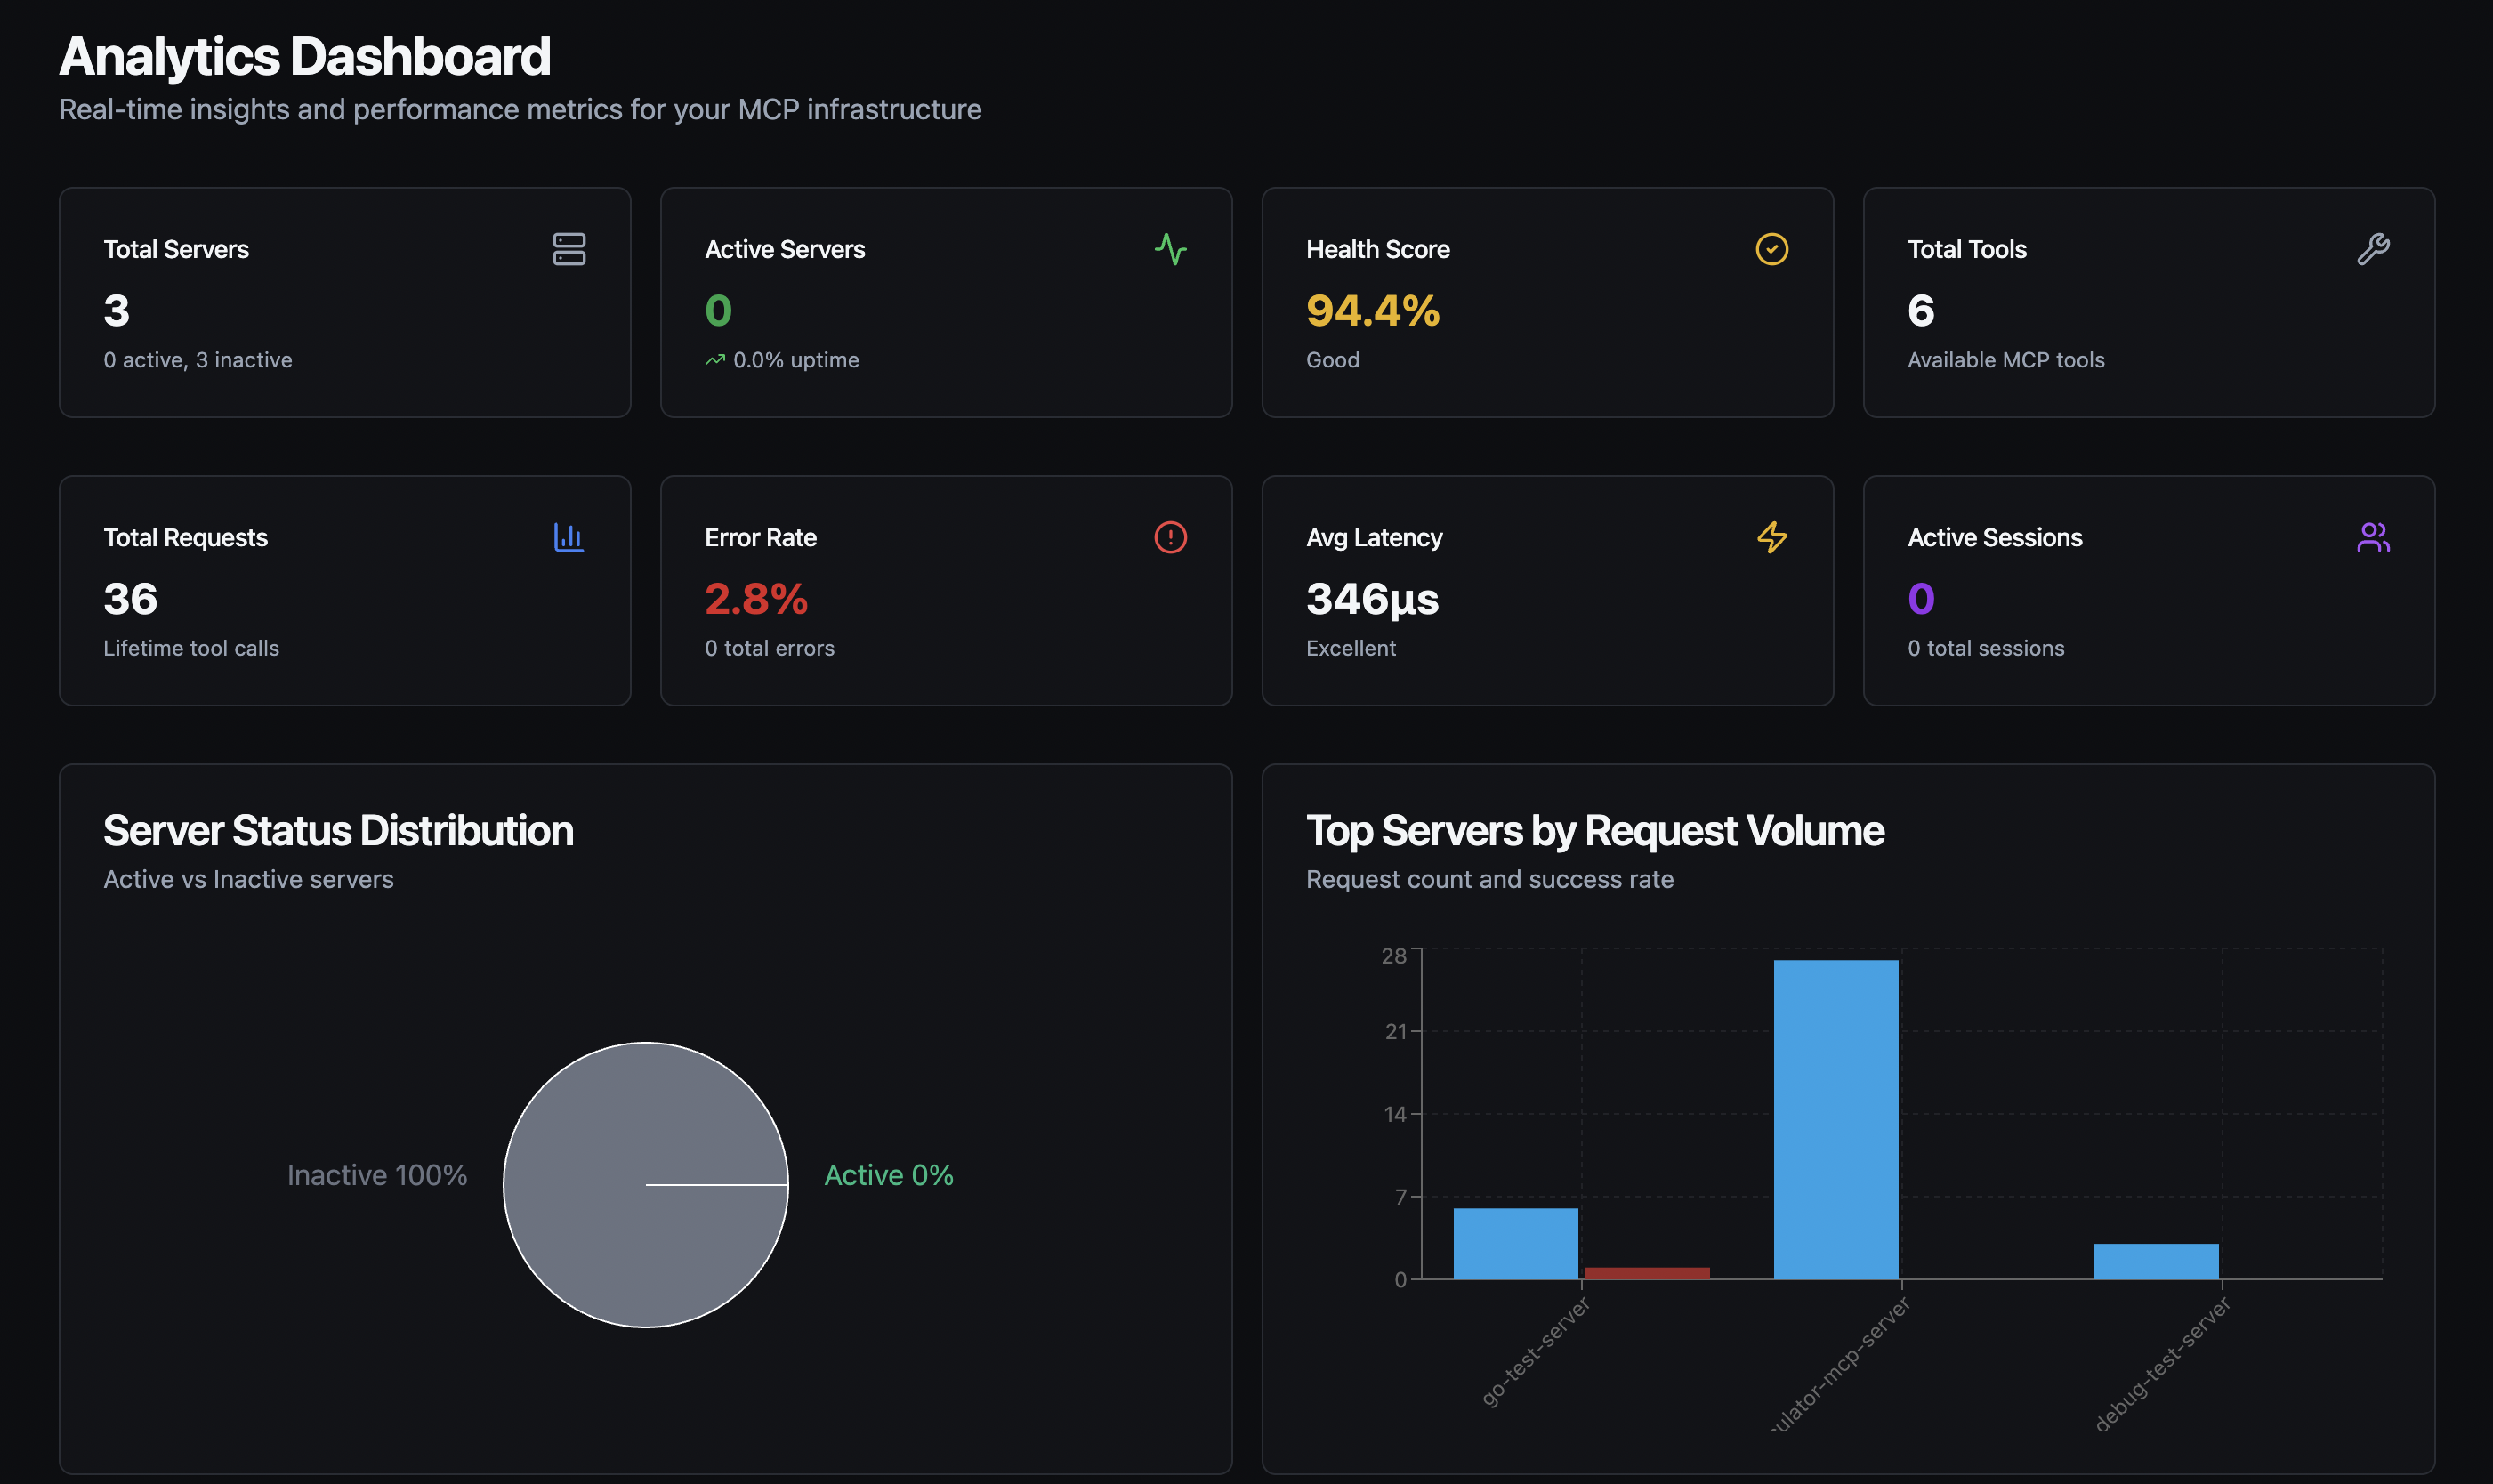Click the server stack icon in Total Servers
2493x1484 pixels.
pos(569,249)
